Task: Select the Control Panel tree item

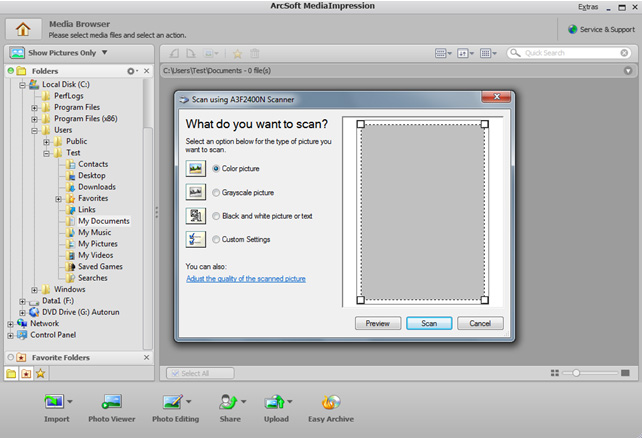Action: 53,335
